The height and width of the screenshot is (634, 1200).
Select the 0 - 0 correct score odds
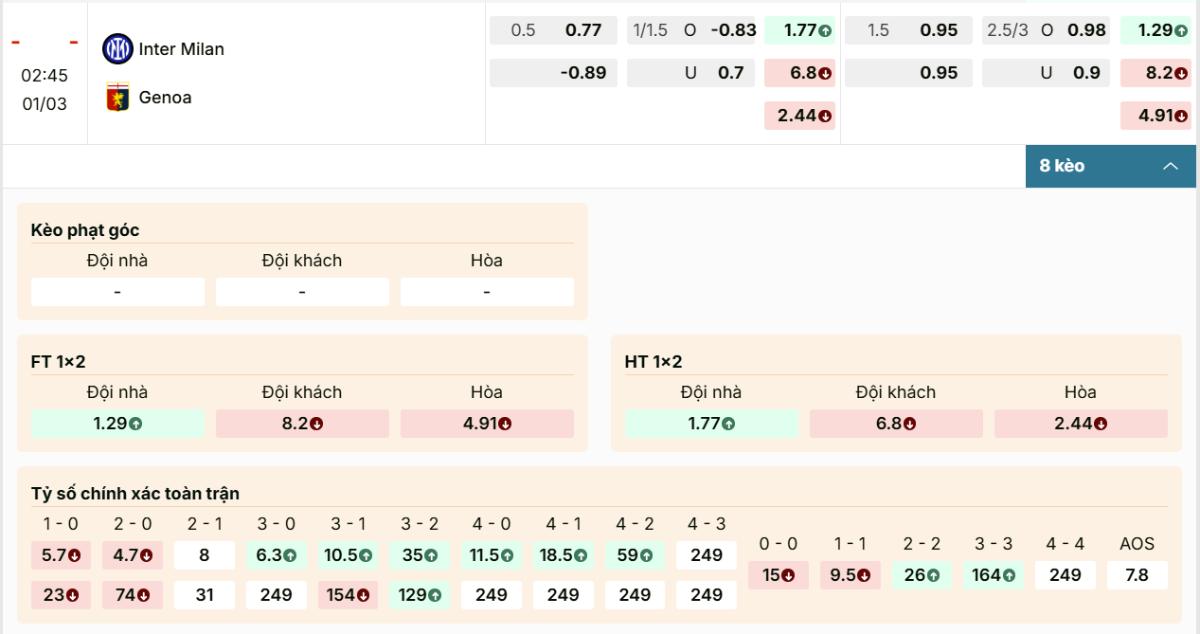(776, 575)
